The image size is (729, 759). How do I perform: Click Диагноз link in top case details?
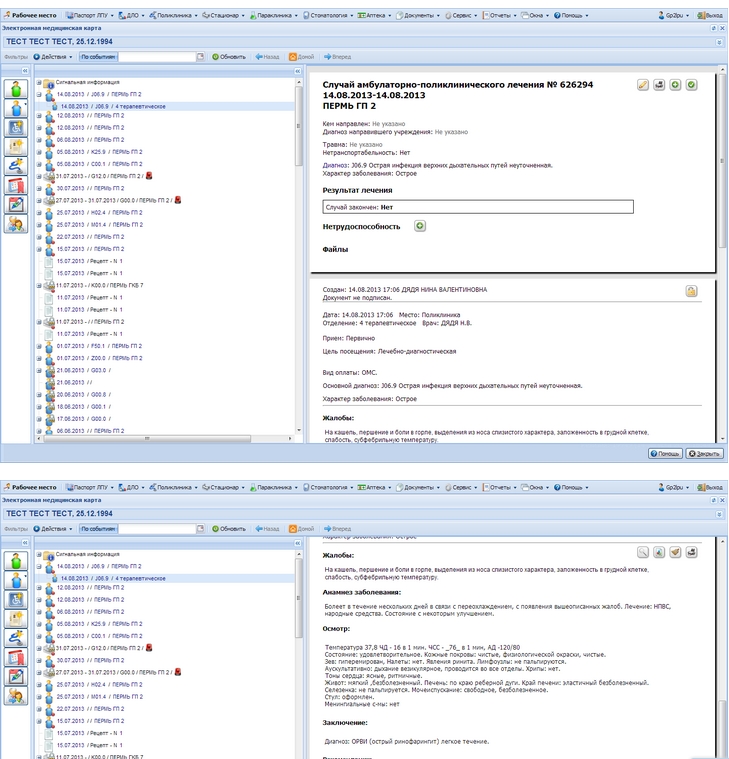pos(335,166)
